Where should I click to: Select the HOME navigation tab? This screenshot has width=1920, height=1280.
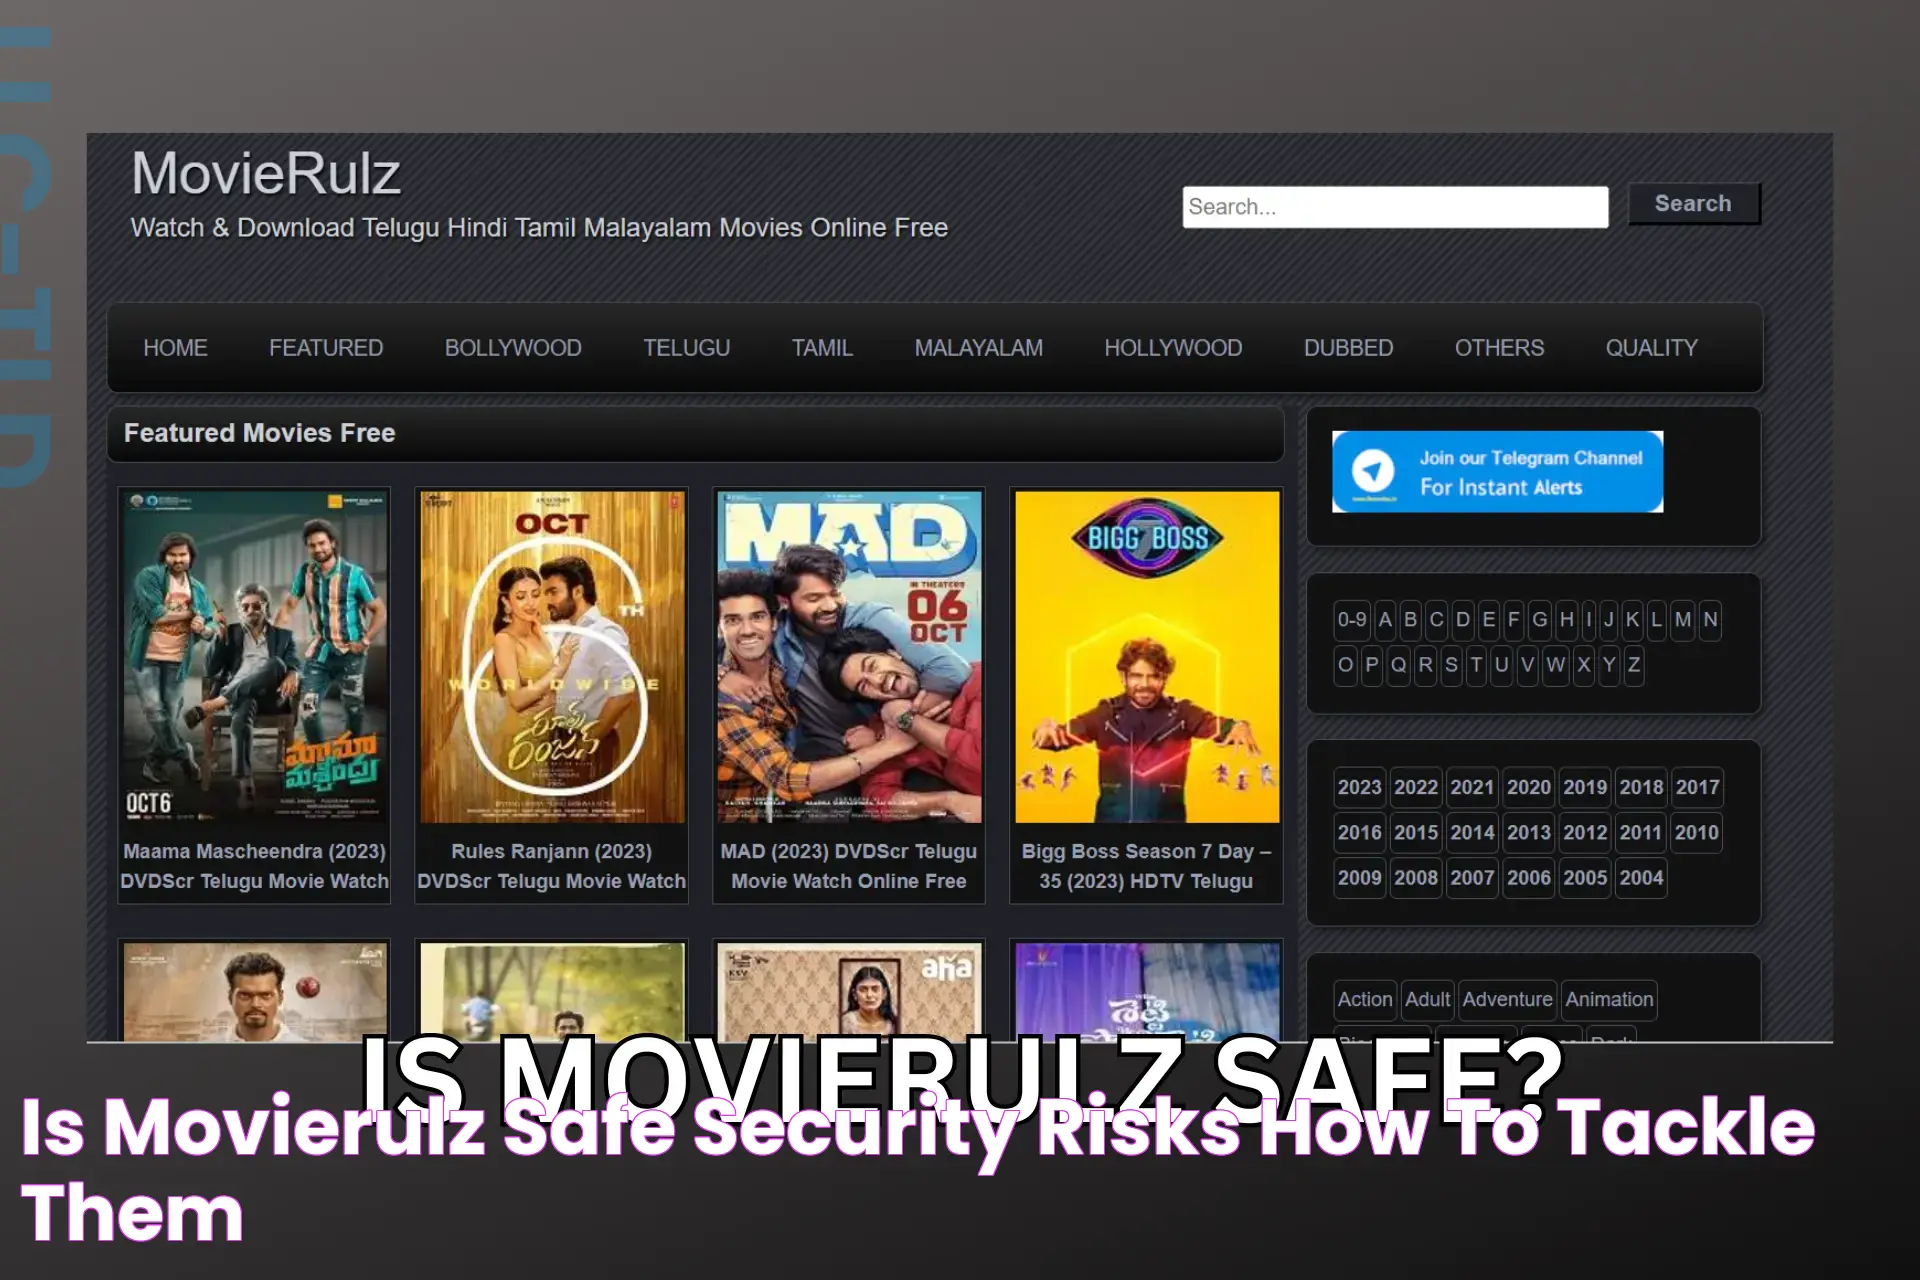coord(174,347)
